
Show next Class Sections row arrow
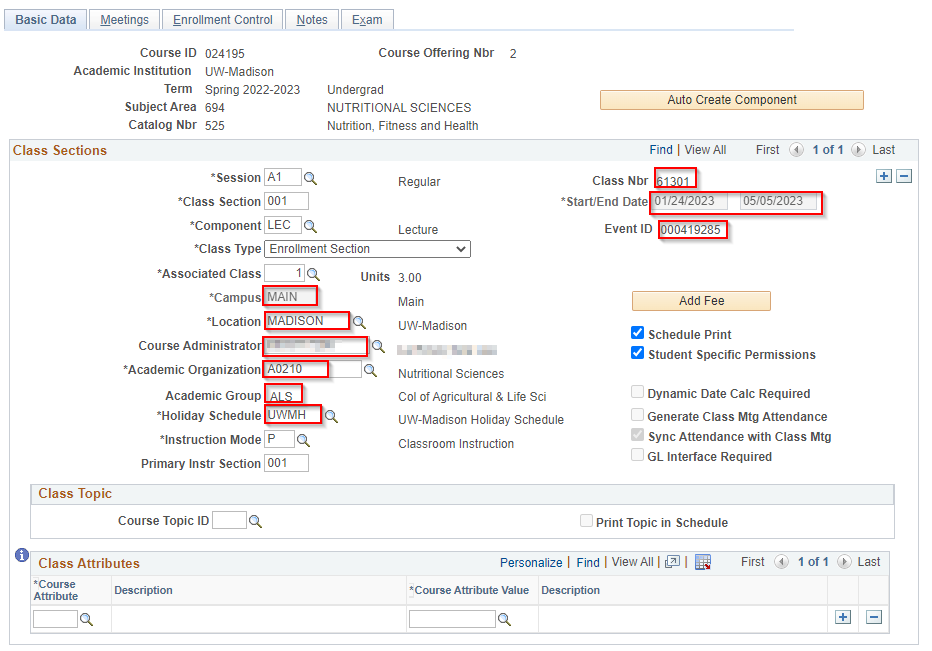tap(858, 150)
